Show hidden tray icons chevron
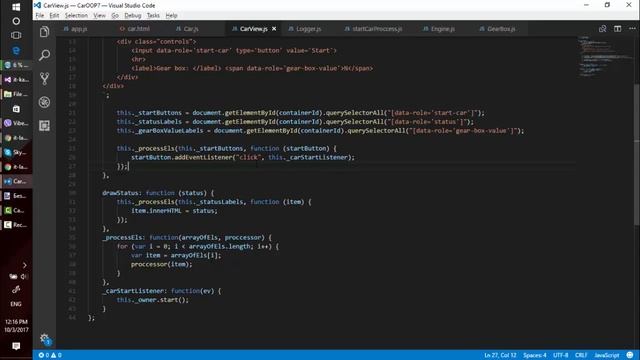The width and height of the screenshot is (640, 360). pyautogui.click(x=24, y=265)
